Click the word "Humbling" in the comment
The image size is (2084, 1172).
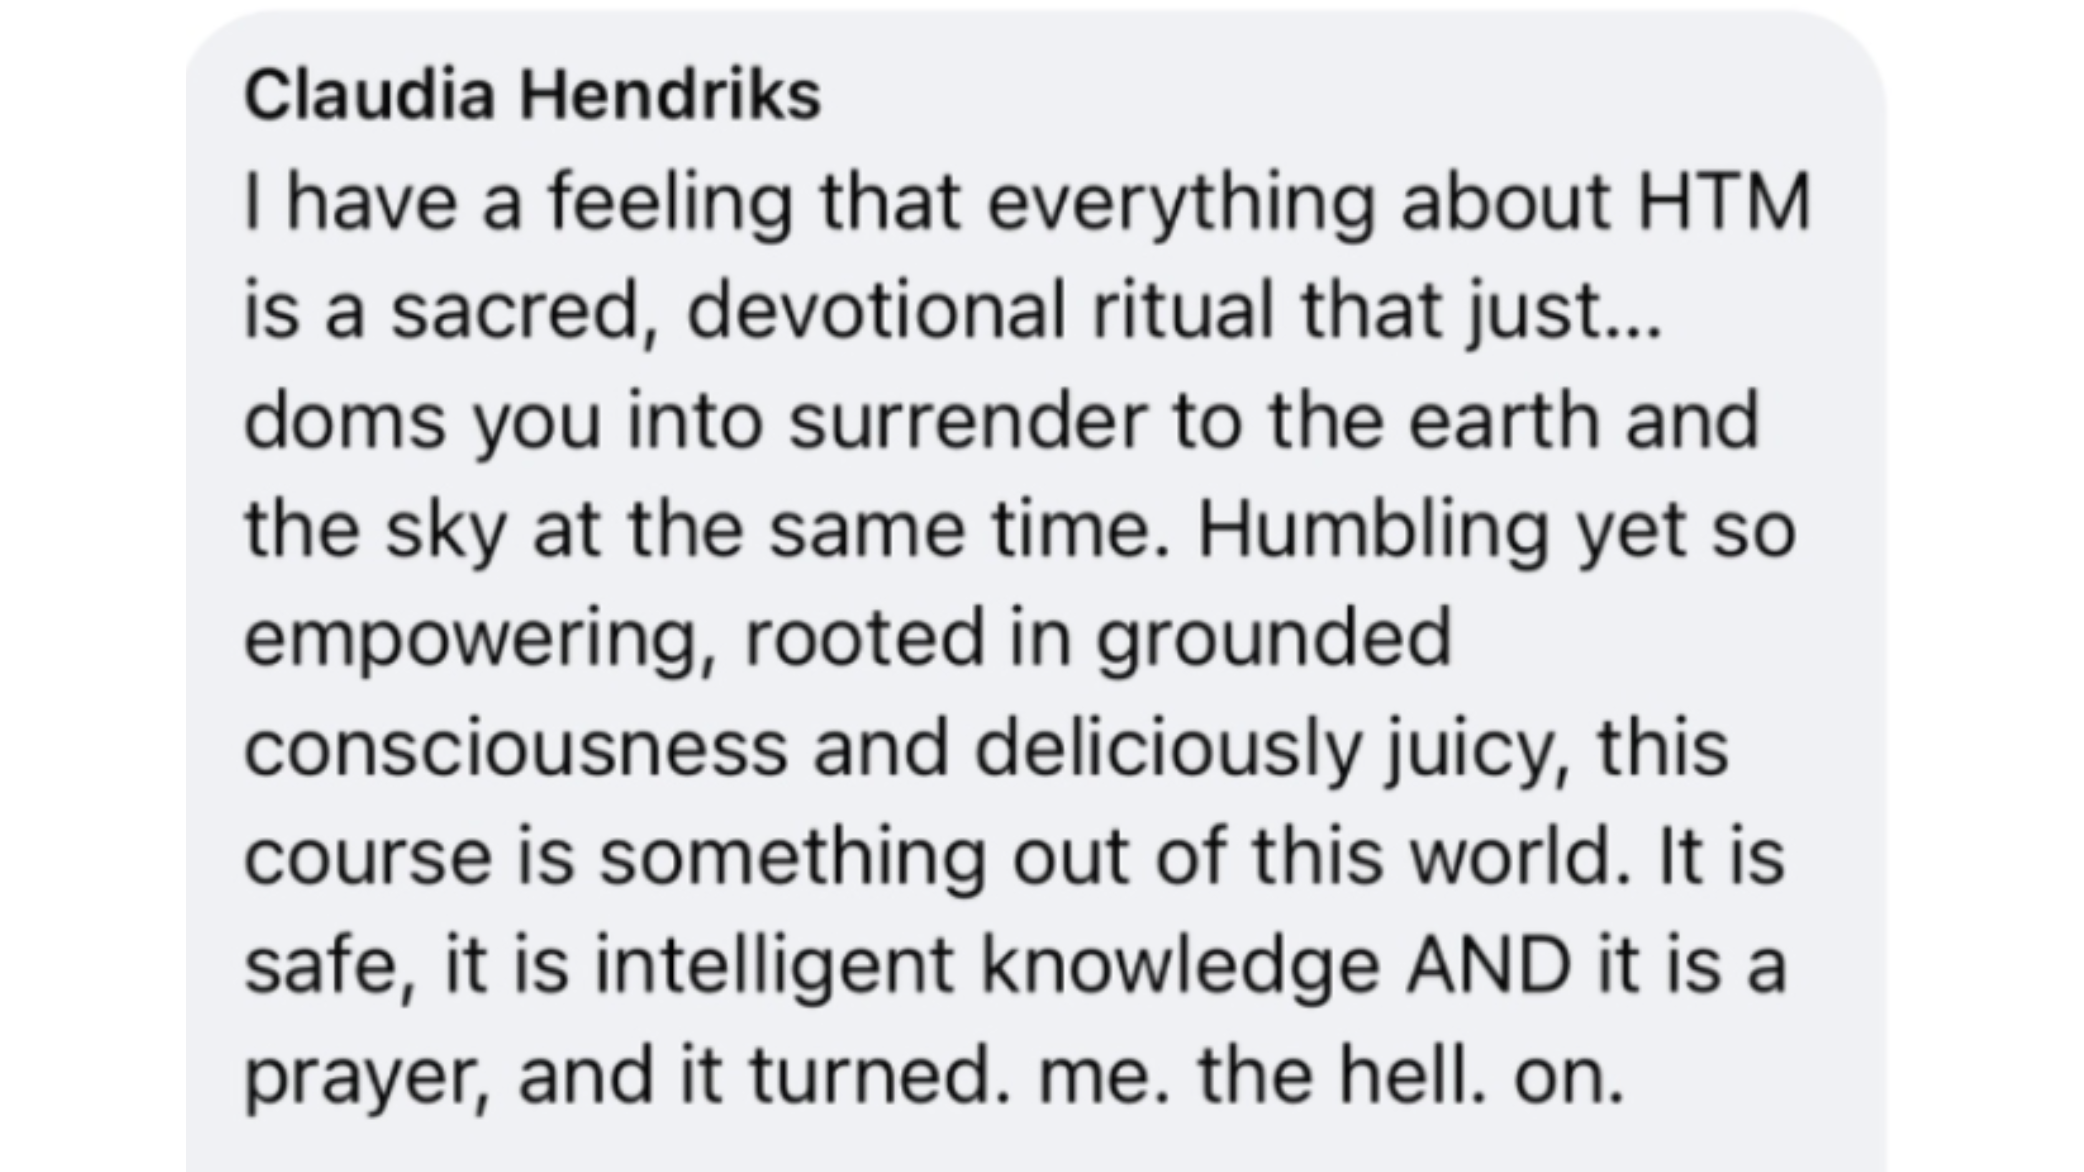[1373, 530]
